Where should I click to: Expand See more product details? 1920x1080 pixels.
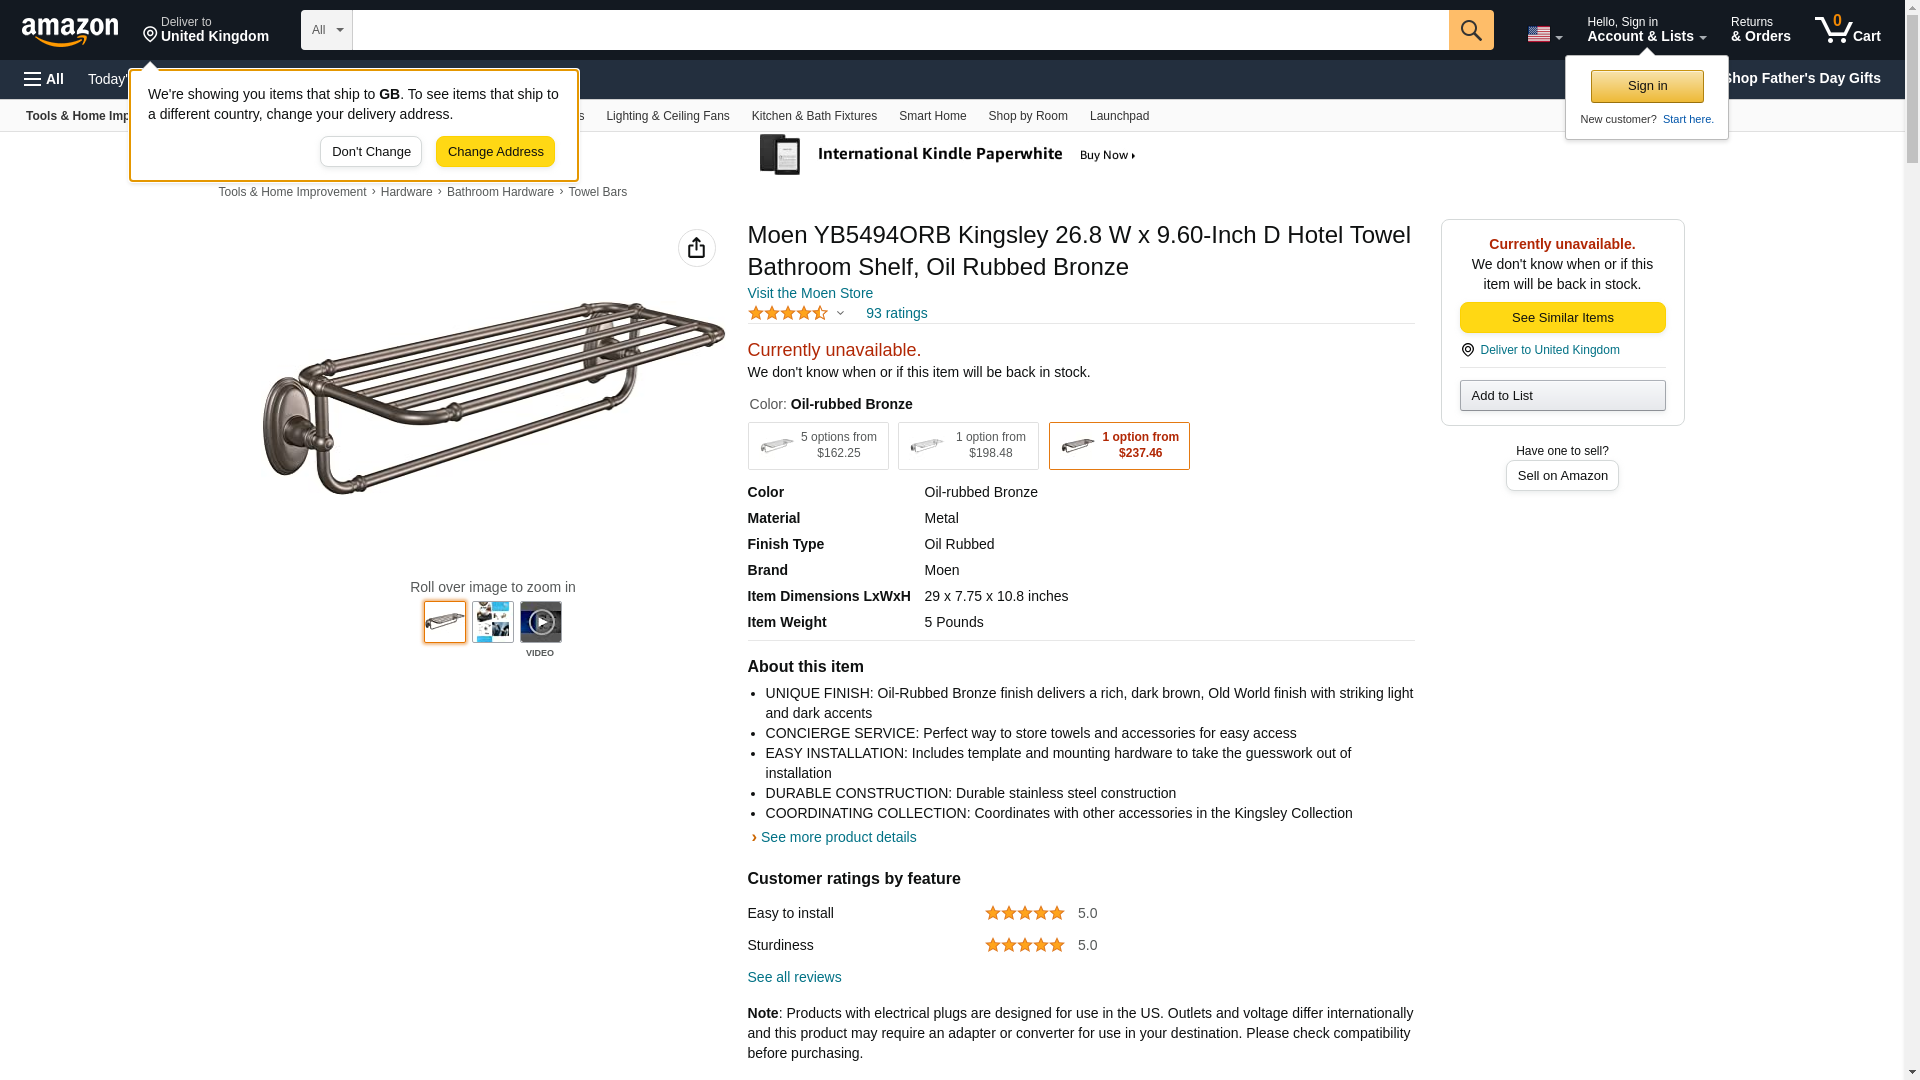(837, 837)
